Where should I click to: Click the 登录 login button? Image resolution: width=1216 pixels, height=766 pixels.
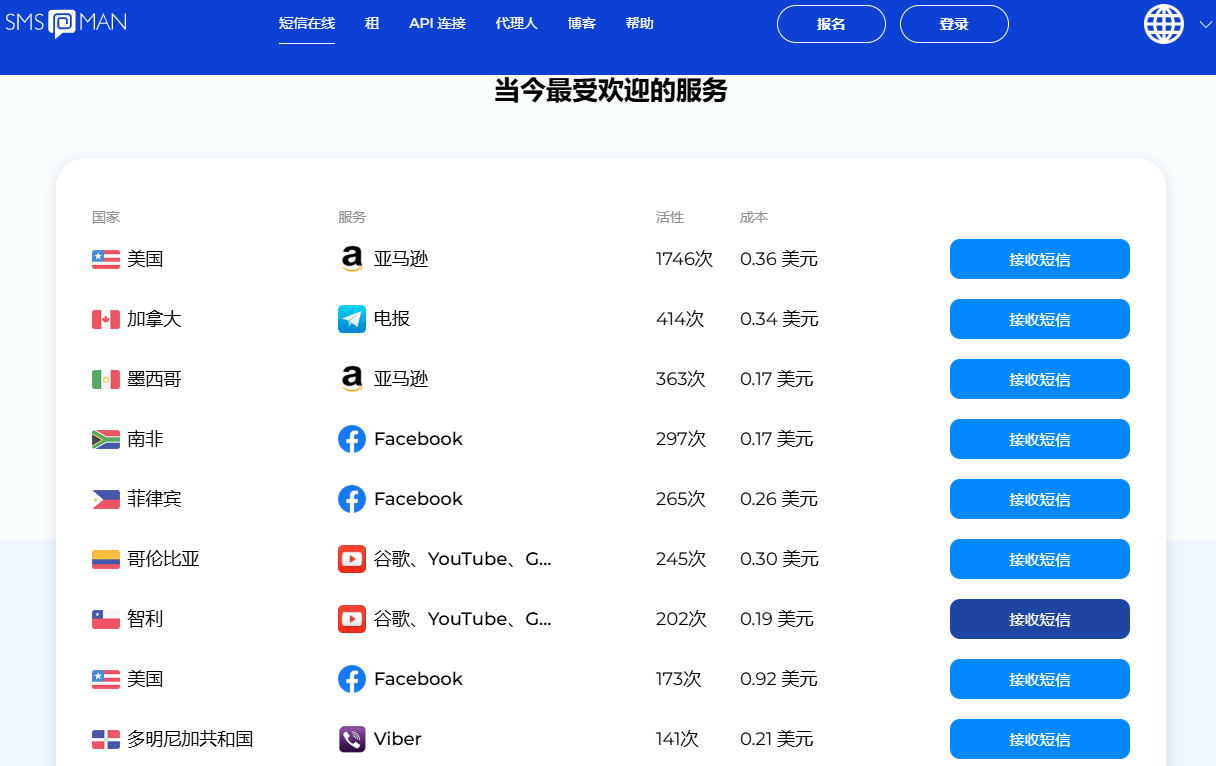coord(954,24)
